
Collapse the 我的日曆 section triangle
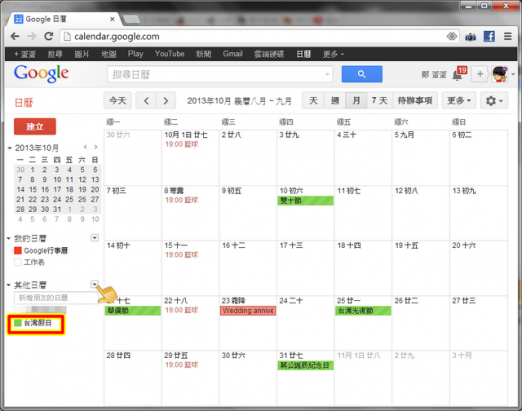[x=9, y=238]
